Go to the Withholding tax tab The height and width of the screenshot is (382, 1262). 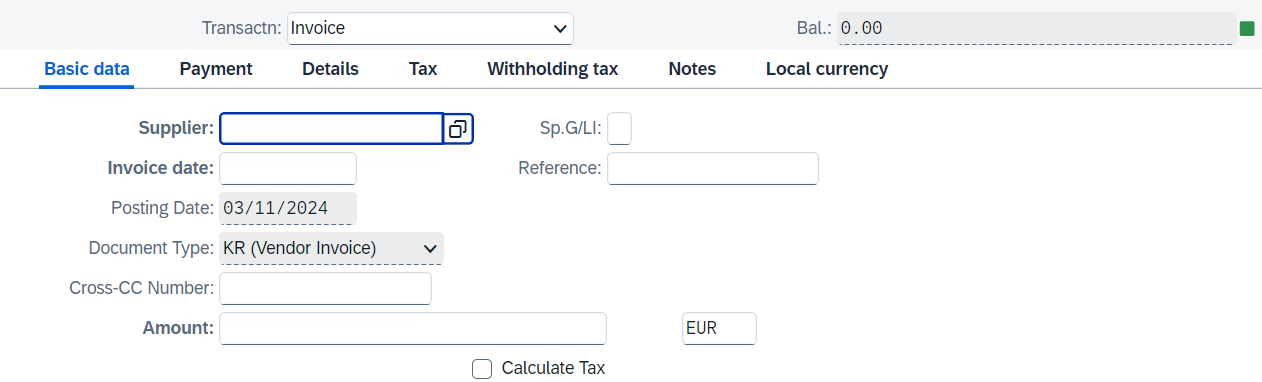(x=553, y=69)
